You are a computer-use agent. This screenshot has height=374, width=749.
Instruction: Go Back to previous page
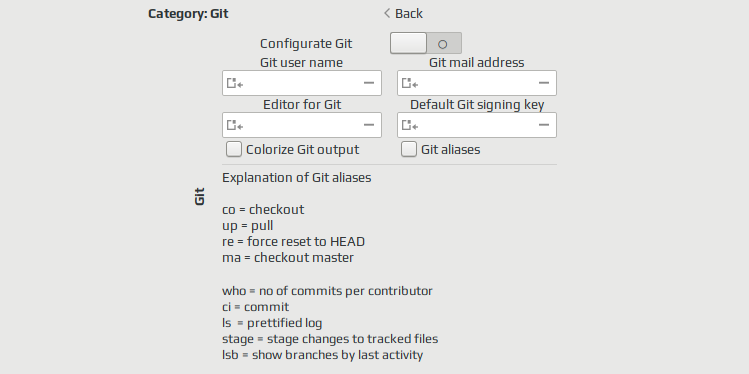(403, 13)
